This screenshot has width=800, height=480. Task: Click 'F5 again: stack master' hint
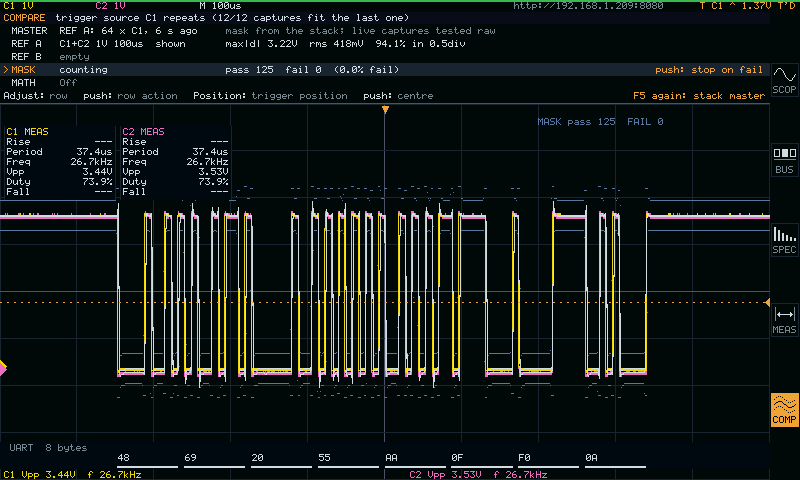699,95
